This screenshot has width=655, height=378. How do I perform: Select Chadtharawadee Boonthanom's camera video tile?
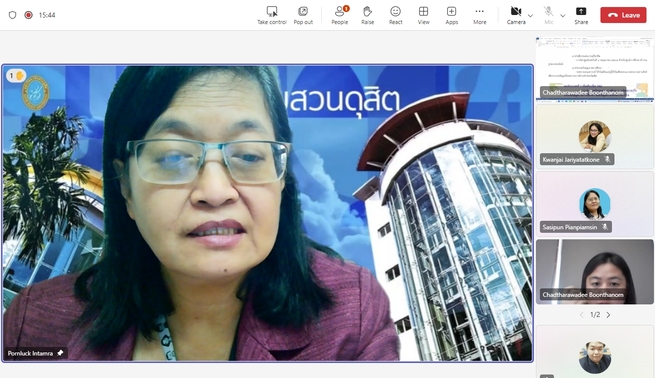coord(594,271)
